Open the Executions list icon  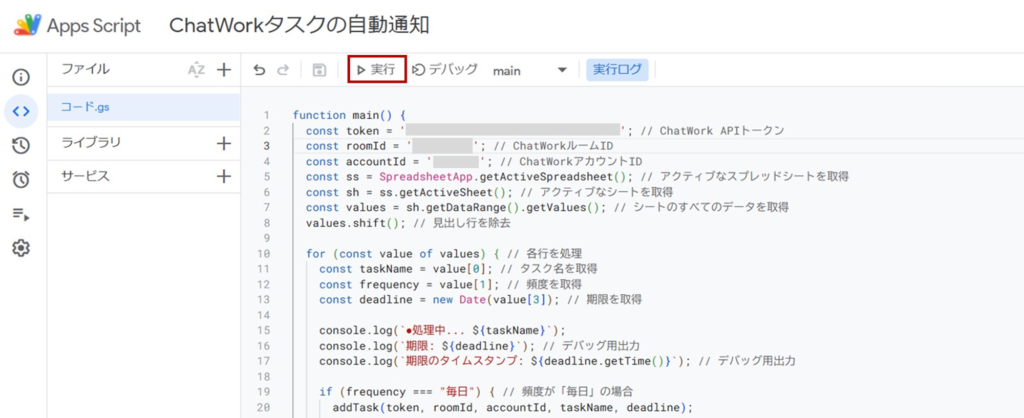click(21, 214)
